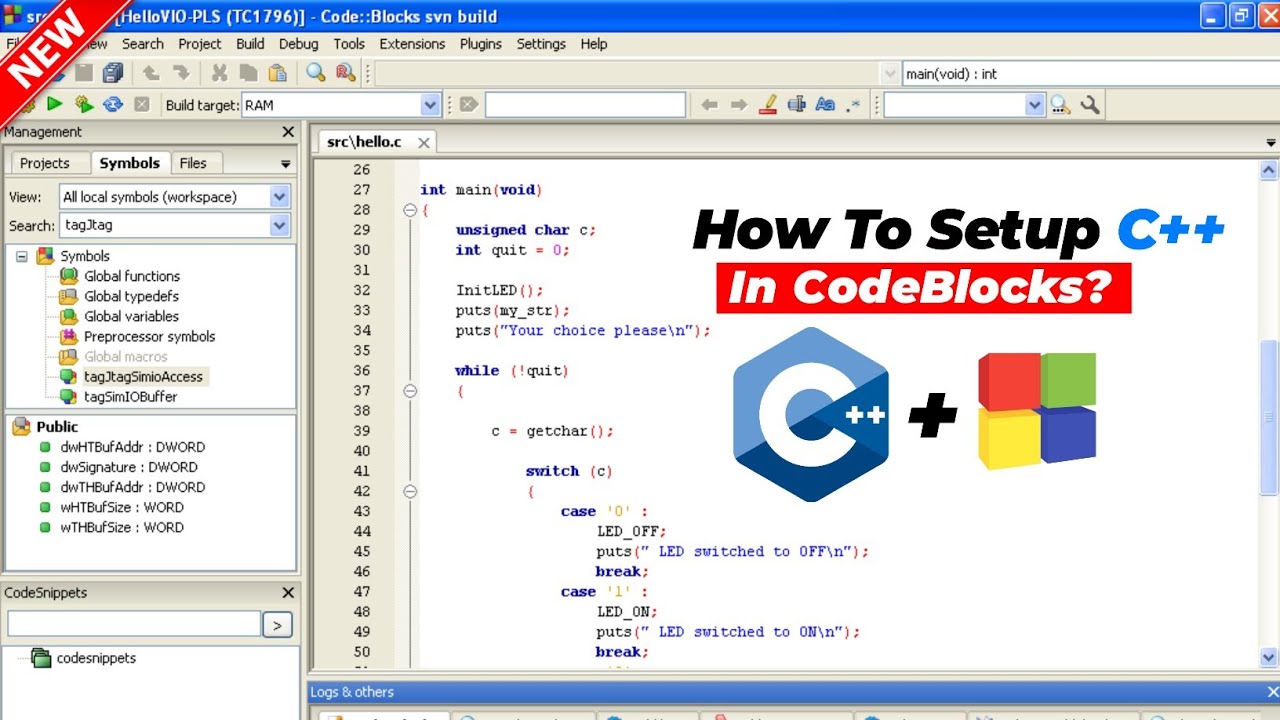This screenshot has height=720, width=1280.
Task: Close the Management panel
Action: (288, 132)
